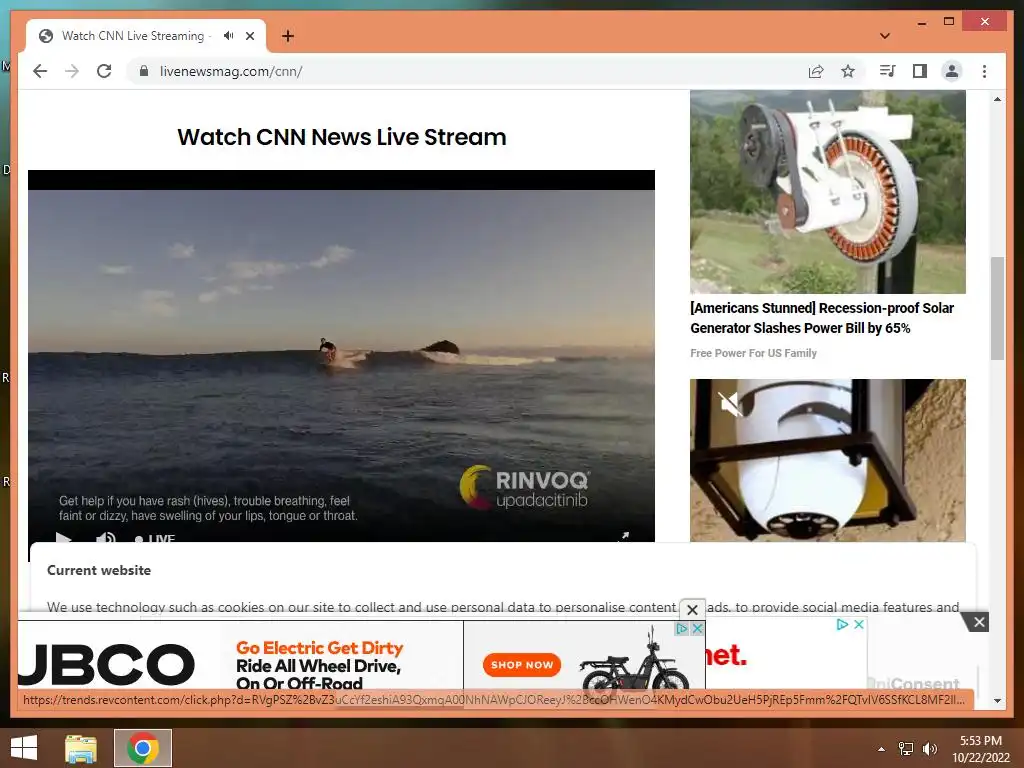Open network status tray icon

point(906,749)
